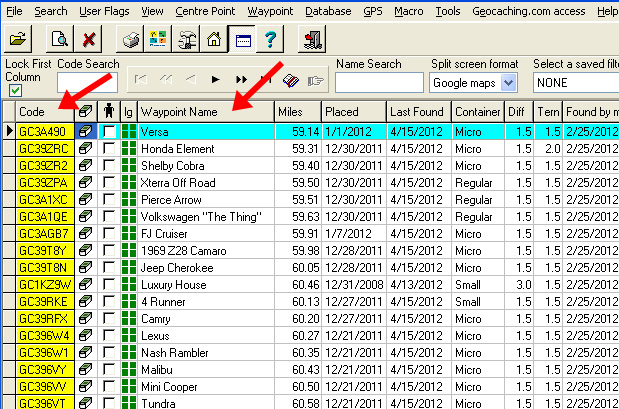
Task: Select the row selector beside GC3A490
Action: 9,131
